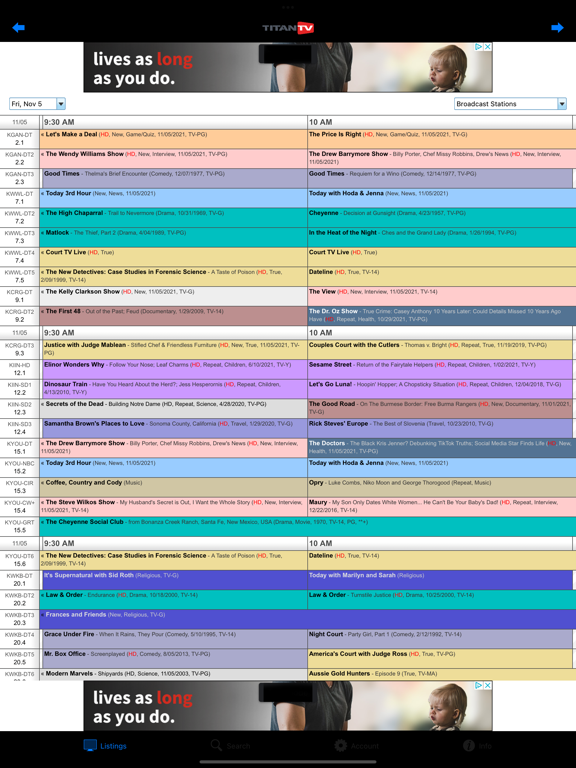
Task: Open Good Times Requiem for a Wino listing
Action: (440, 178)
